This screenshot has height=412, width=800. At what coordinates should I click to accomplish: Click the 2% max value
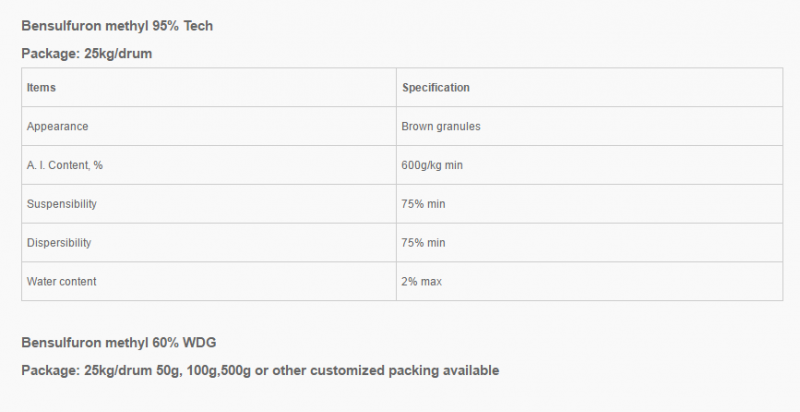click(x=421, y=281)
